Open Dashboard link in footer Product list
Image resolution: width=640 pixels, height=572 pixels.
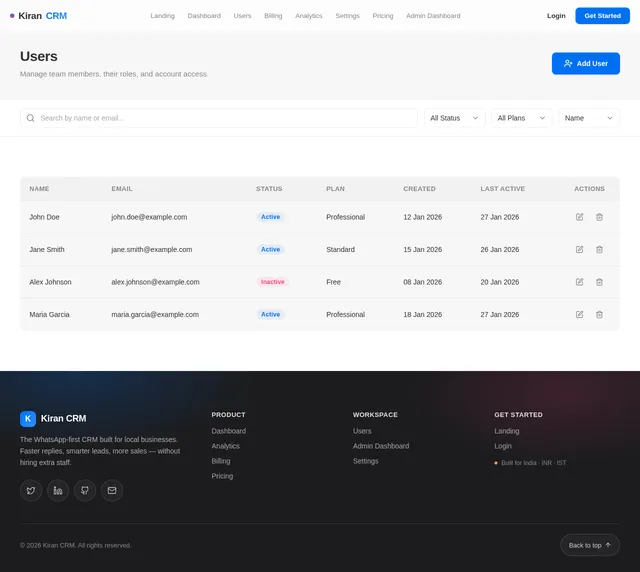[x=229, y=431]
